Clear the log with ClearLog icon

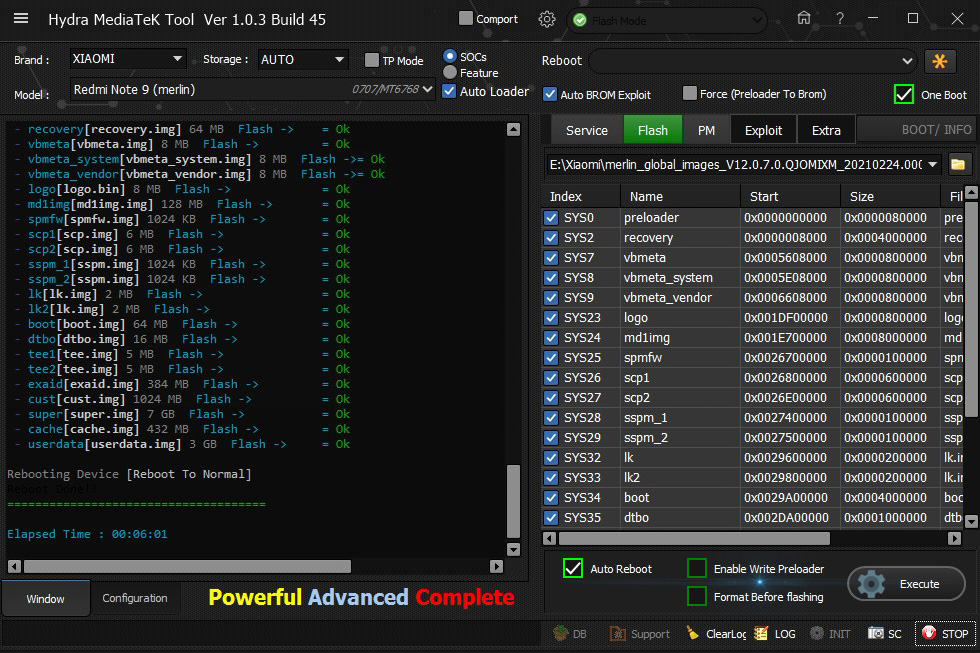click(716, 634)
